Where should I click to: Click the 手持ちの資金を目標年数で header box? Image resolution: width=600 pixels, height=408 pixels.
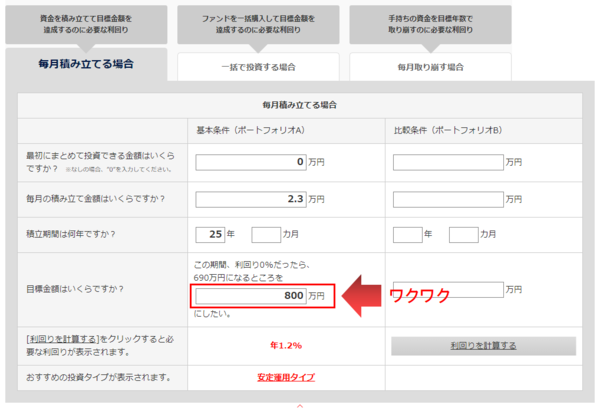[430, 24]
